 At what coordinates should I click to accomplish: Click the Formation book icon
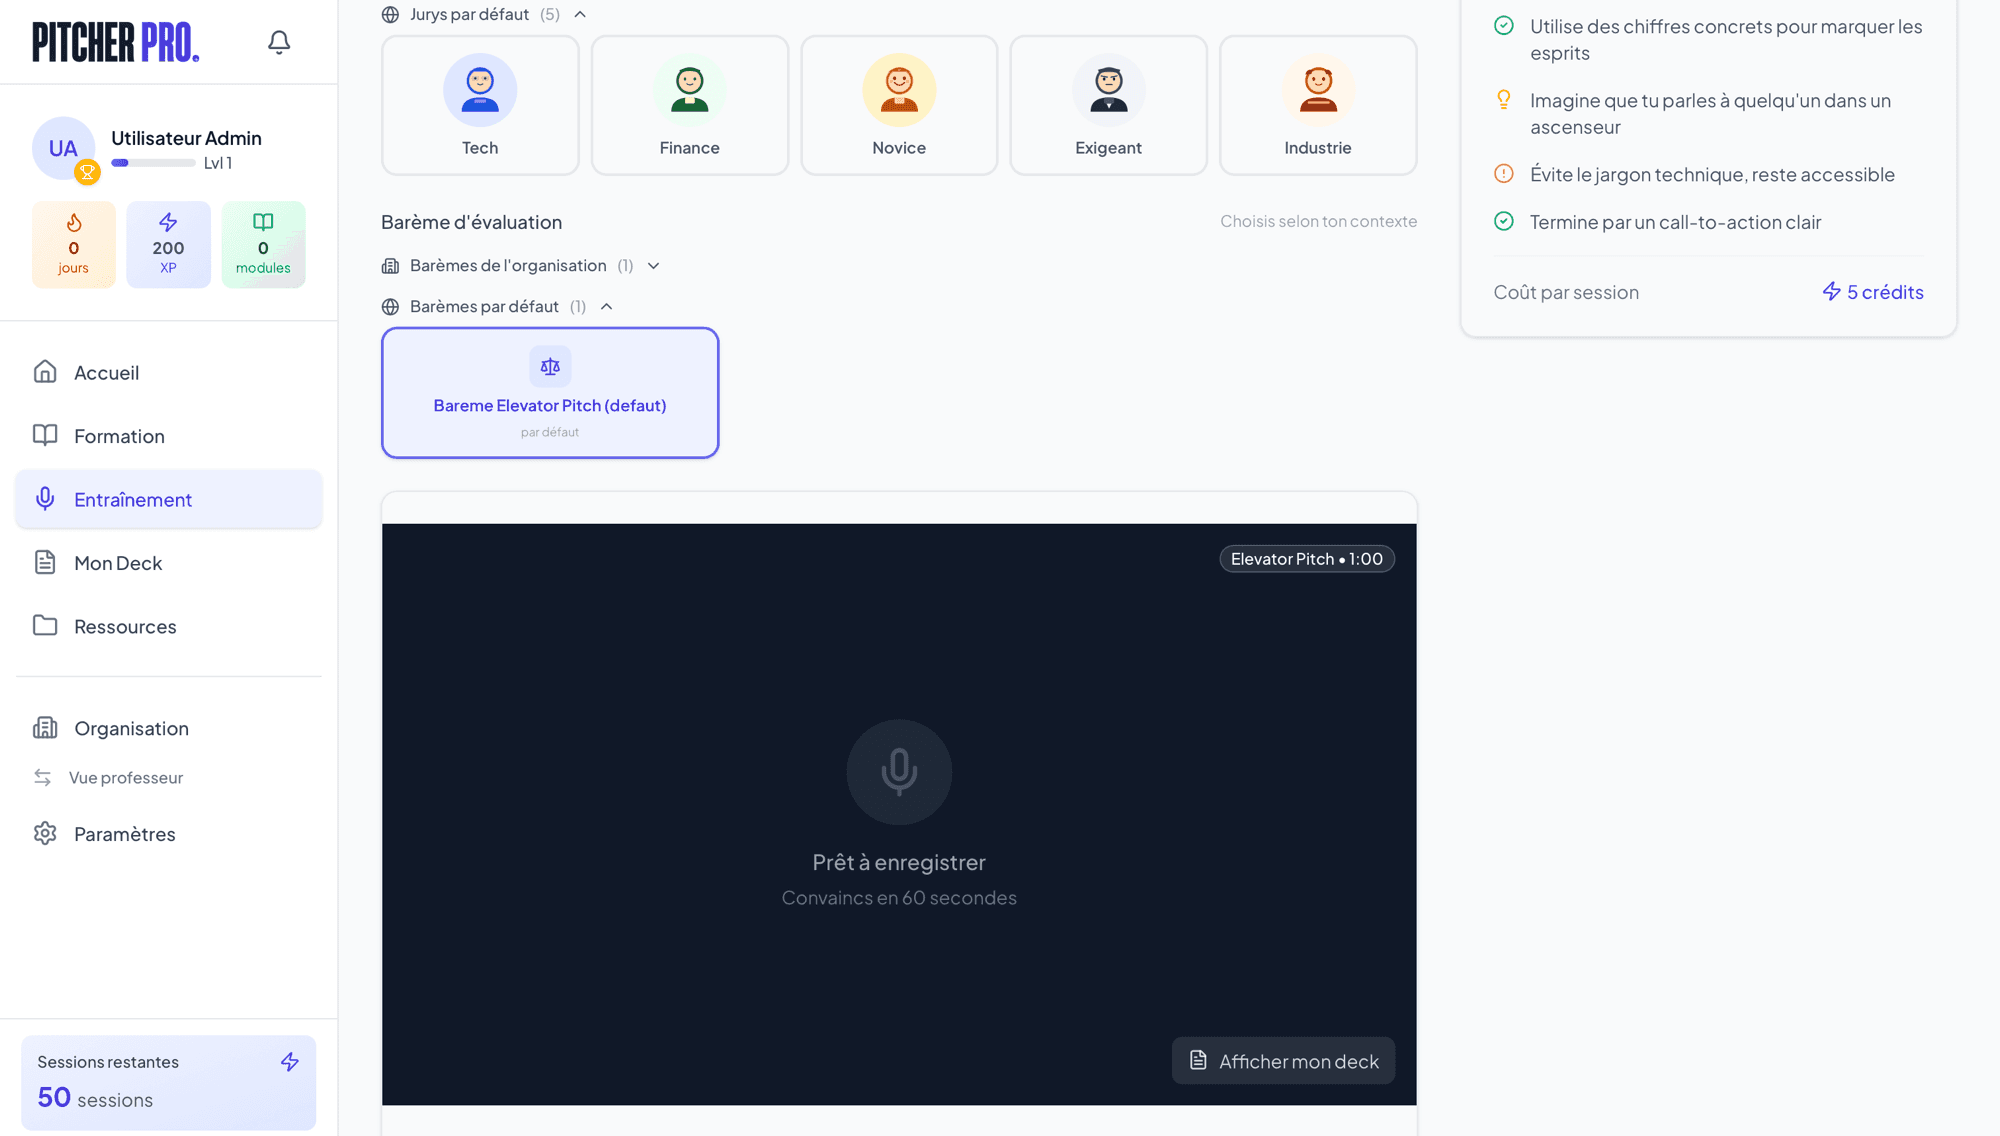tap(45, 435)
